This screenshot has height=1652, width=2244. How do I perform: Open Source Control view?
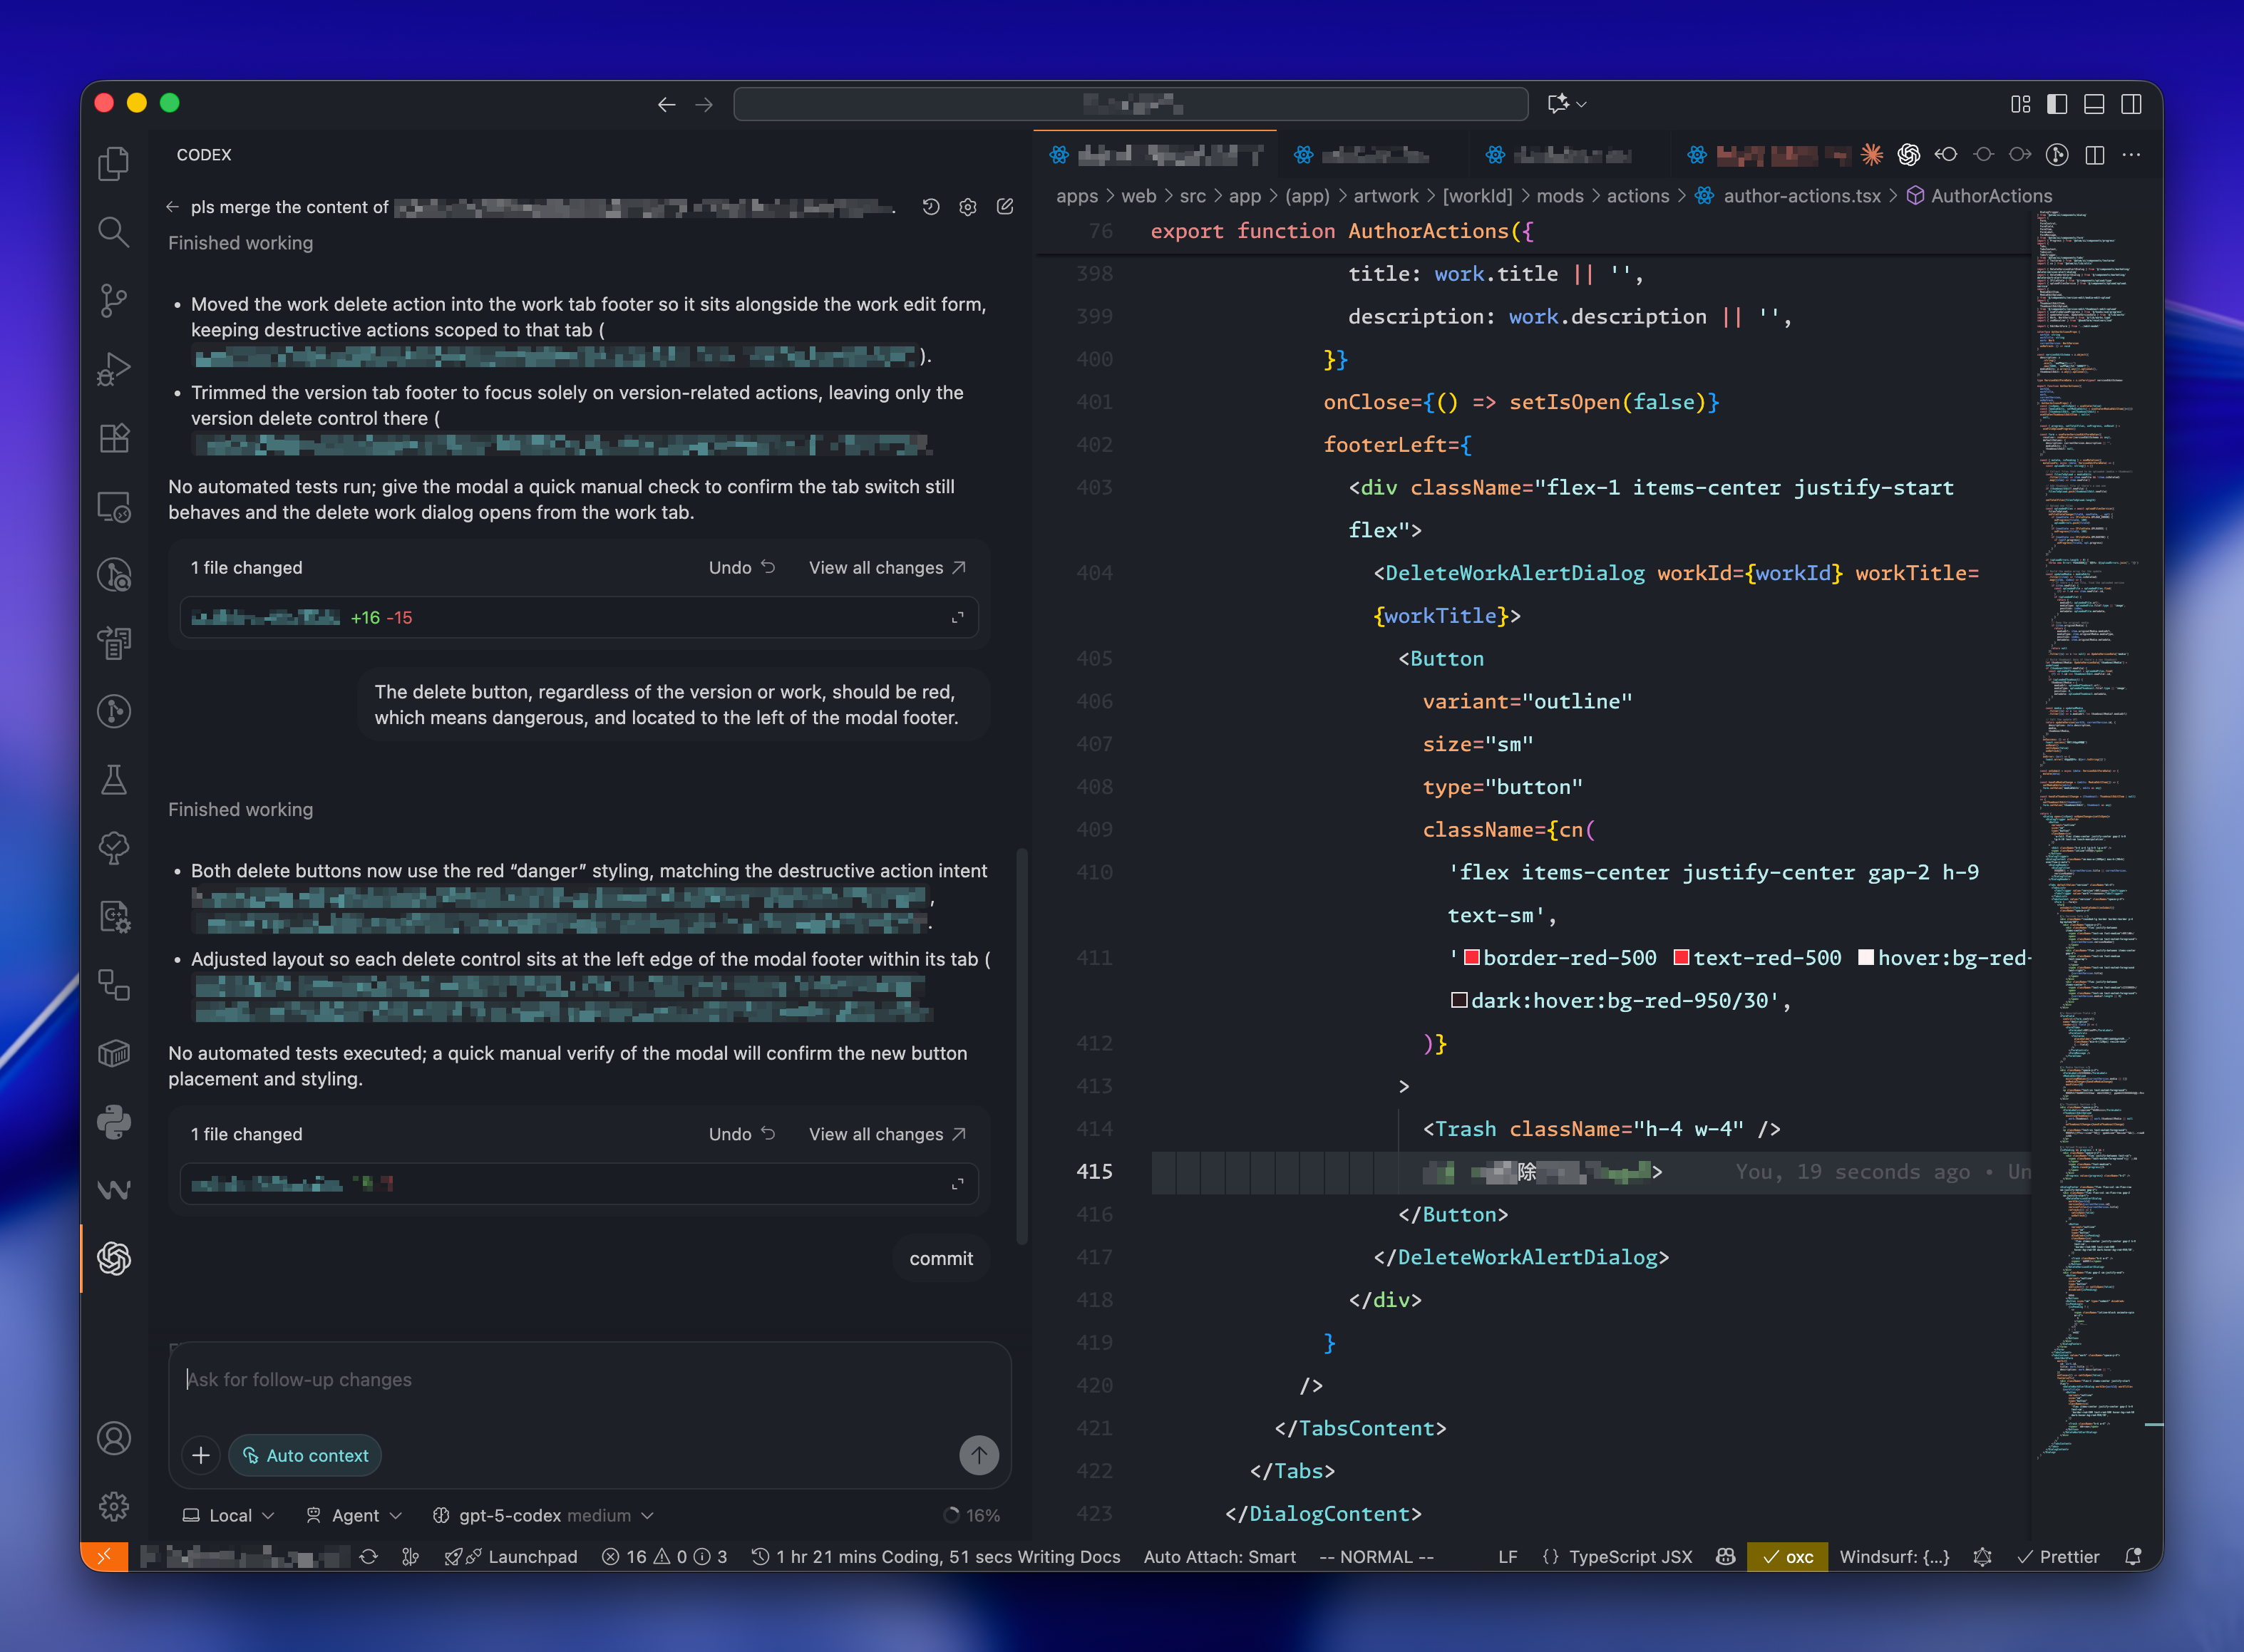click(114, 300)
